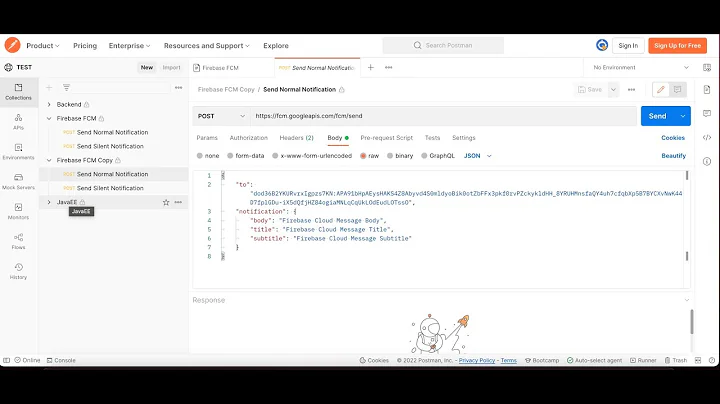The width and height of the screenshot is (720, 404).
Task: Click the request URL field
Action: (x=443, y=116)
